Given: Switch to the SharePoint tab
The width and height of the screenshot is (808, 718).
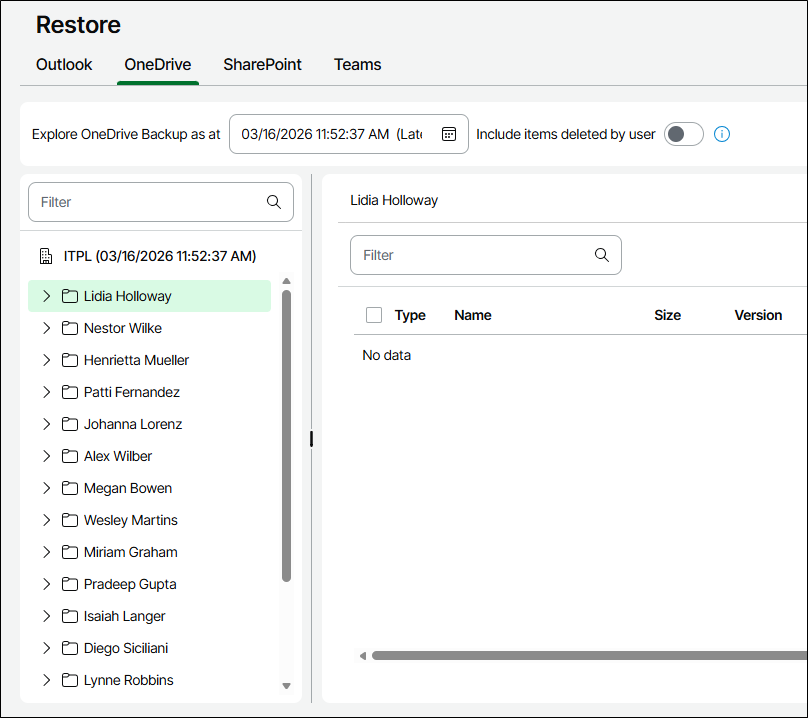Looking at the screenshot, I should click(262, 64).
